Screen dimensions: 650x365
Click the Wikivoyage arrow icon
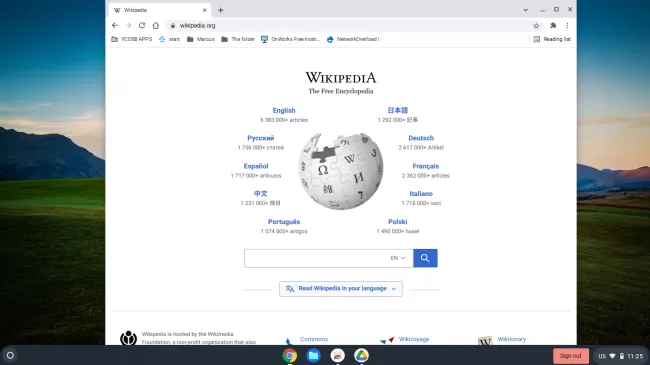point(387,341)
